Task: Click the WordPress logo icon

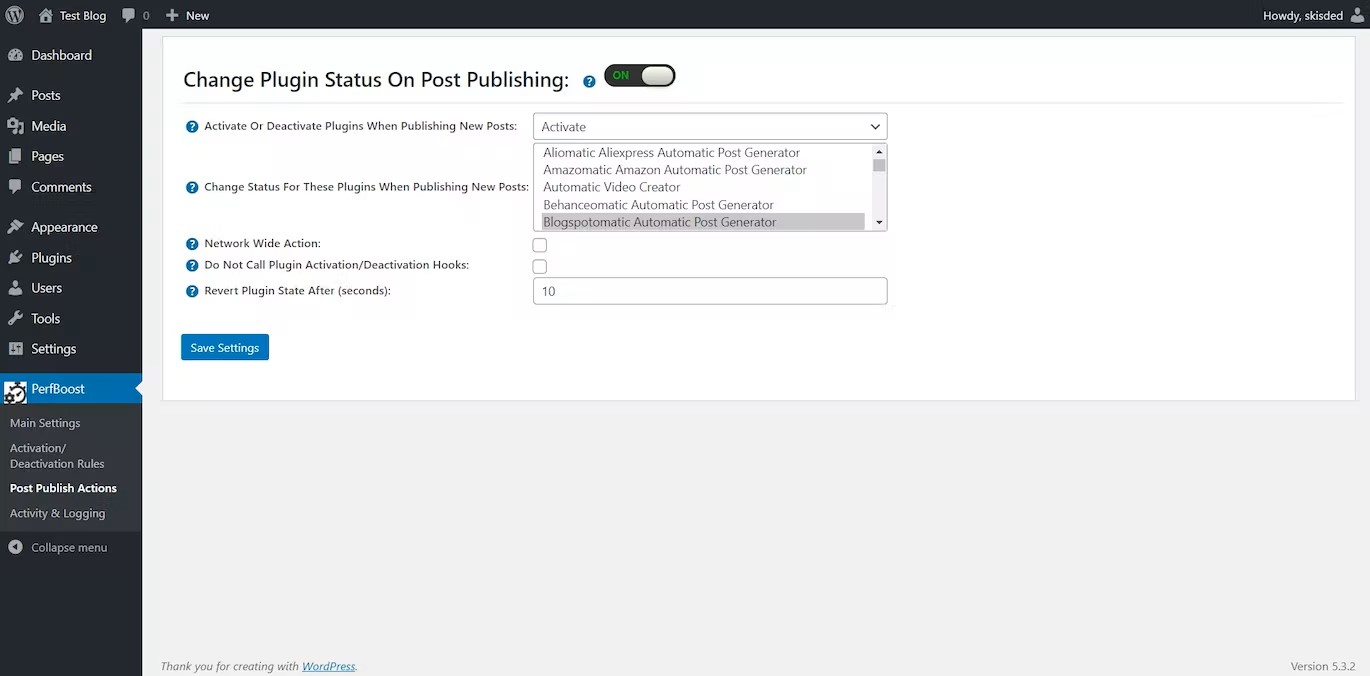Action: point(15,15)
